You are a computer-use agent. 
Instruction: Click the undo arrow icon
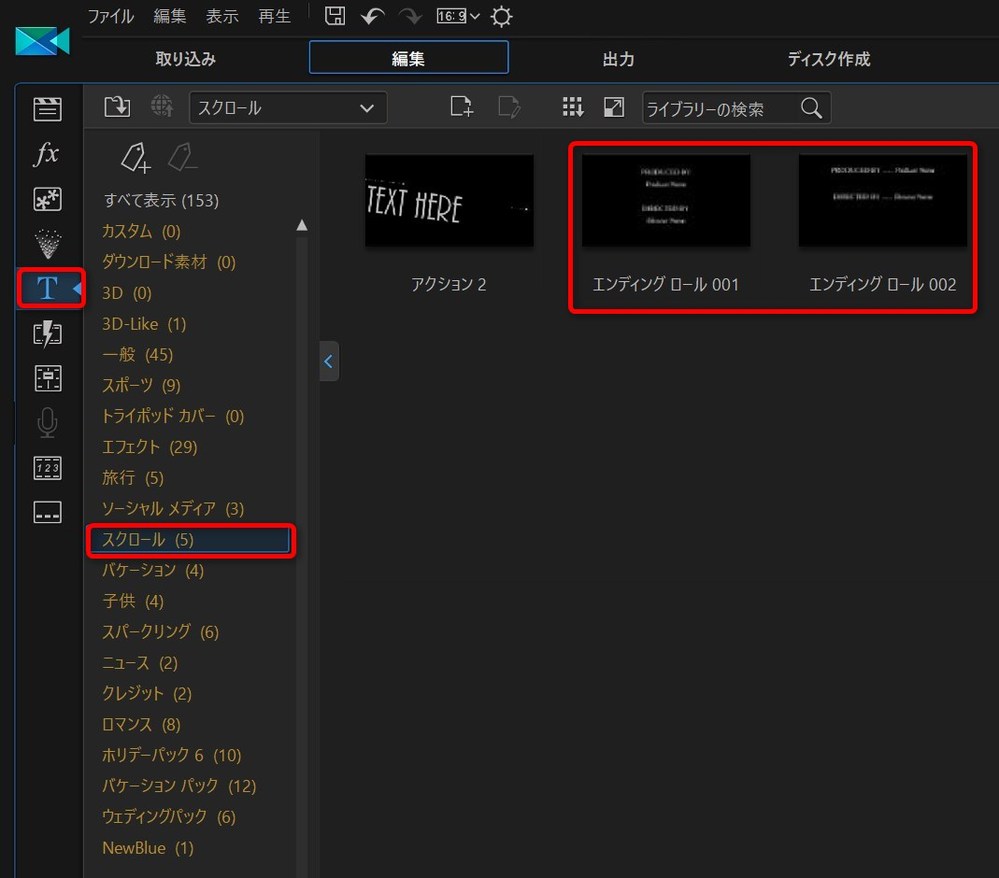[373, 16]
